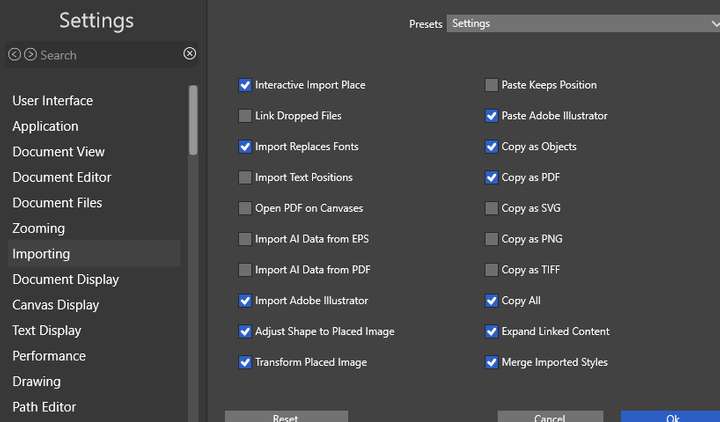Screen dimensions: 720x422
Task: Disable Merge Imported Styles
Action: click(491, 362)
